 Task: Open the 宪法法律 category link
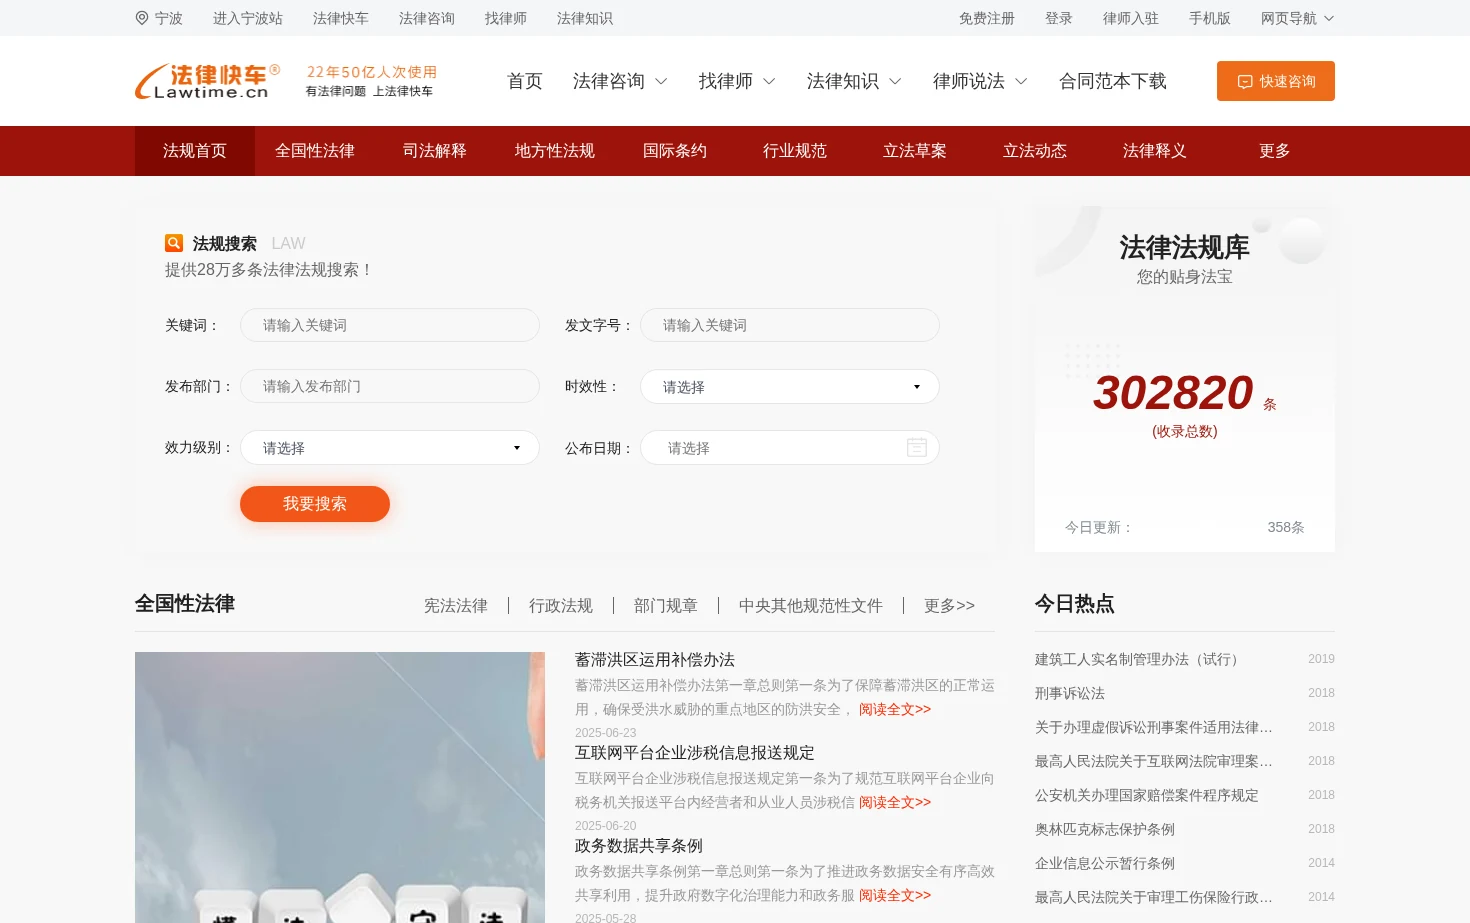coord(456,605)
